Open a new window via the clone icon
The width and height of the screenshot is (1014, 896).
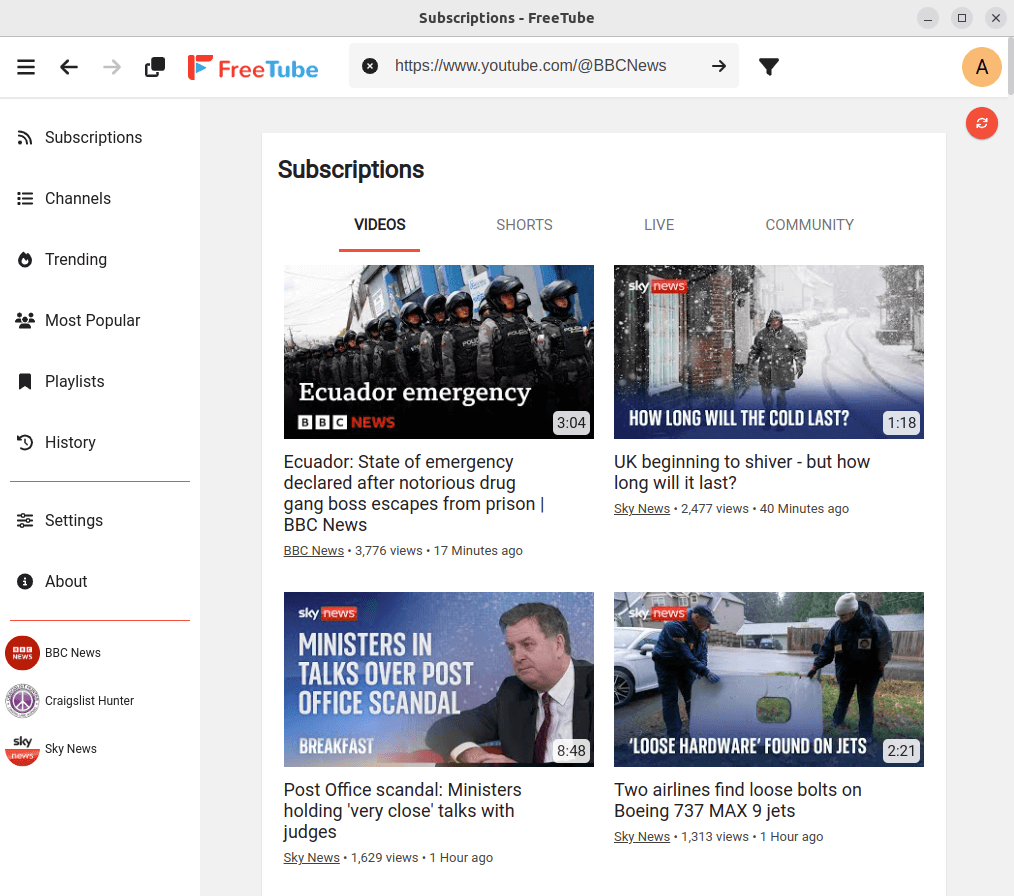tap(155, 67)
